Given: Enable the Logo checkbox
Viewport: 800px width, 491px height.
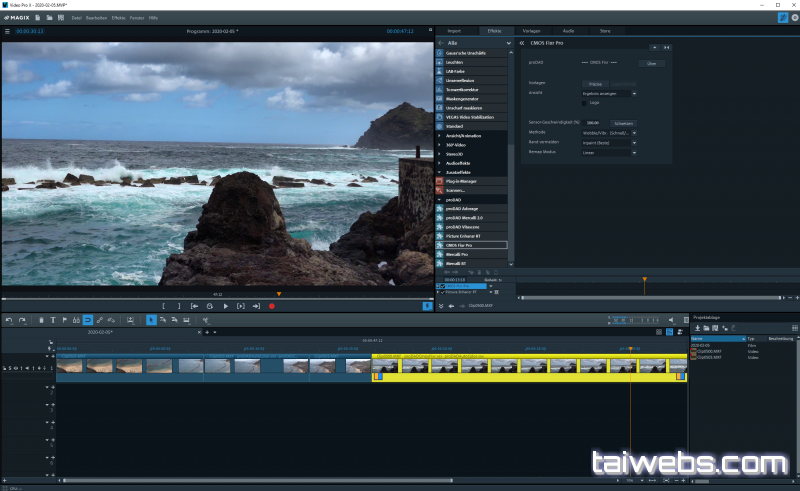Looking at the screenshot, I should click(x=585, y=102).
